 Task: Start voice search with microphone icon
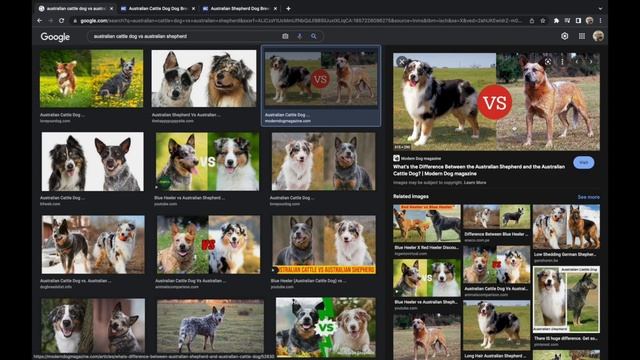tap(300, 36)
